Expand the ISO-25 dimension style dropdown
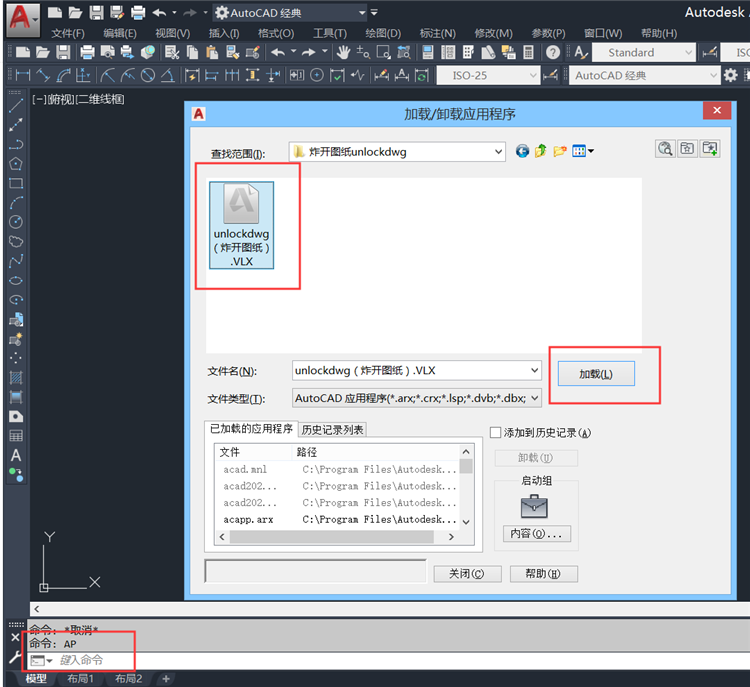Viewport: 750px width, 687px height. click(x=533, y=75)
